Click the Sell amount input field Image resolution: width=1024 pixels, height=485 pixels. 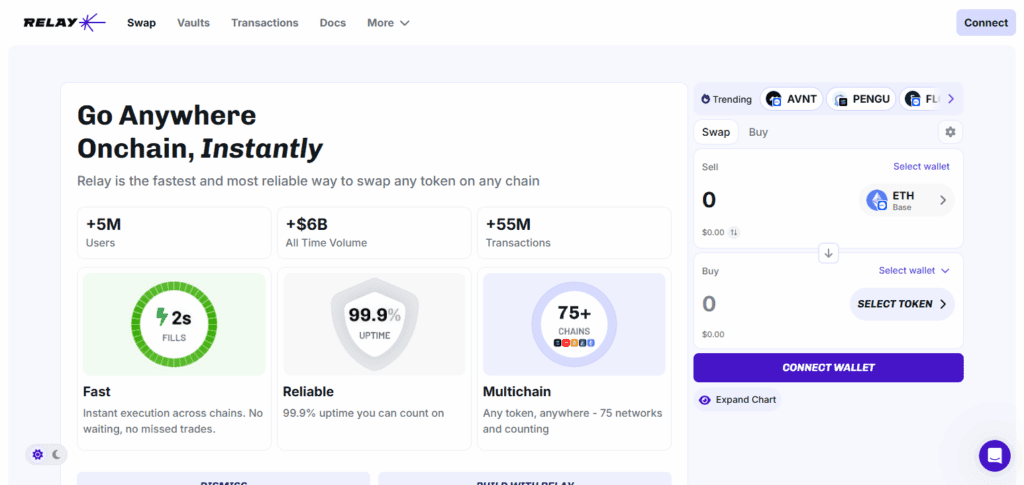pyautogui.click(x=770, y=200)
